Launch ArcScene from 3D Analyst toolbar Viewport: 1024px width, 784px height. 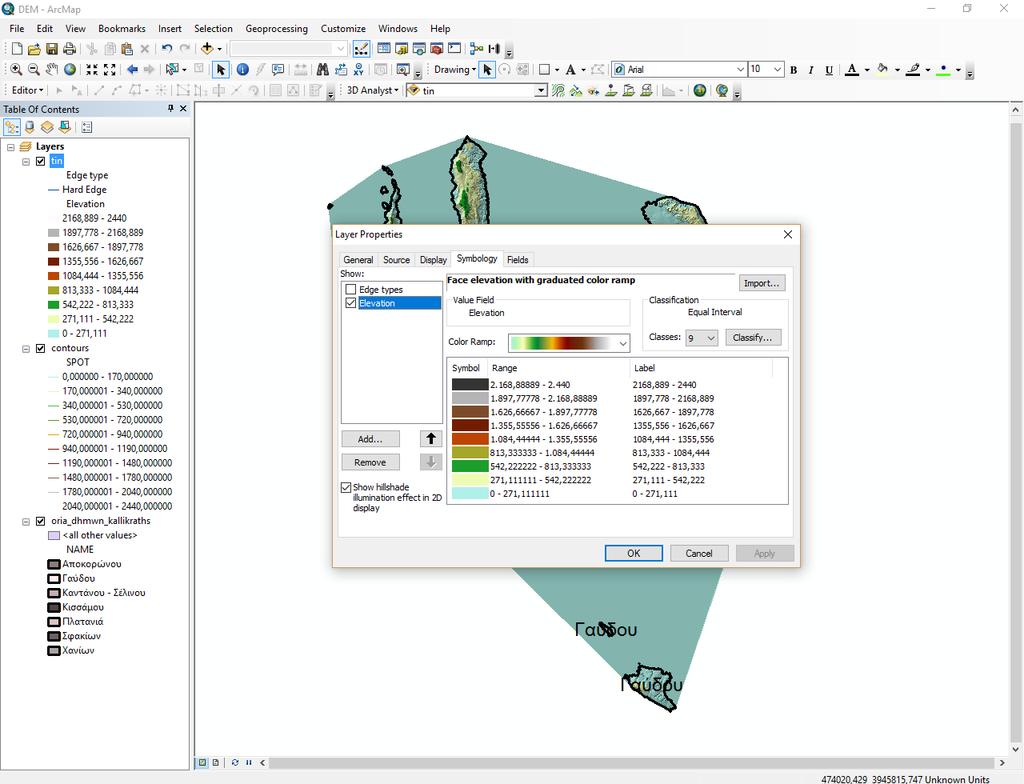coord(699,90)
